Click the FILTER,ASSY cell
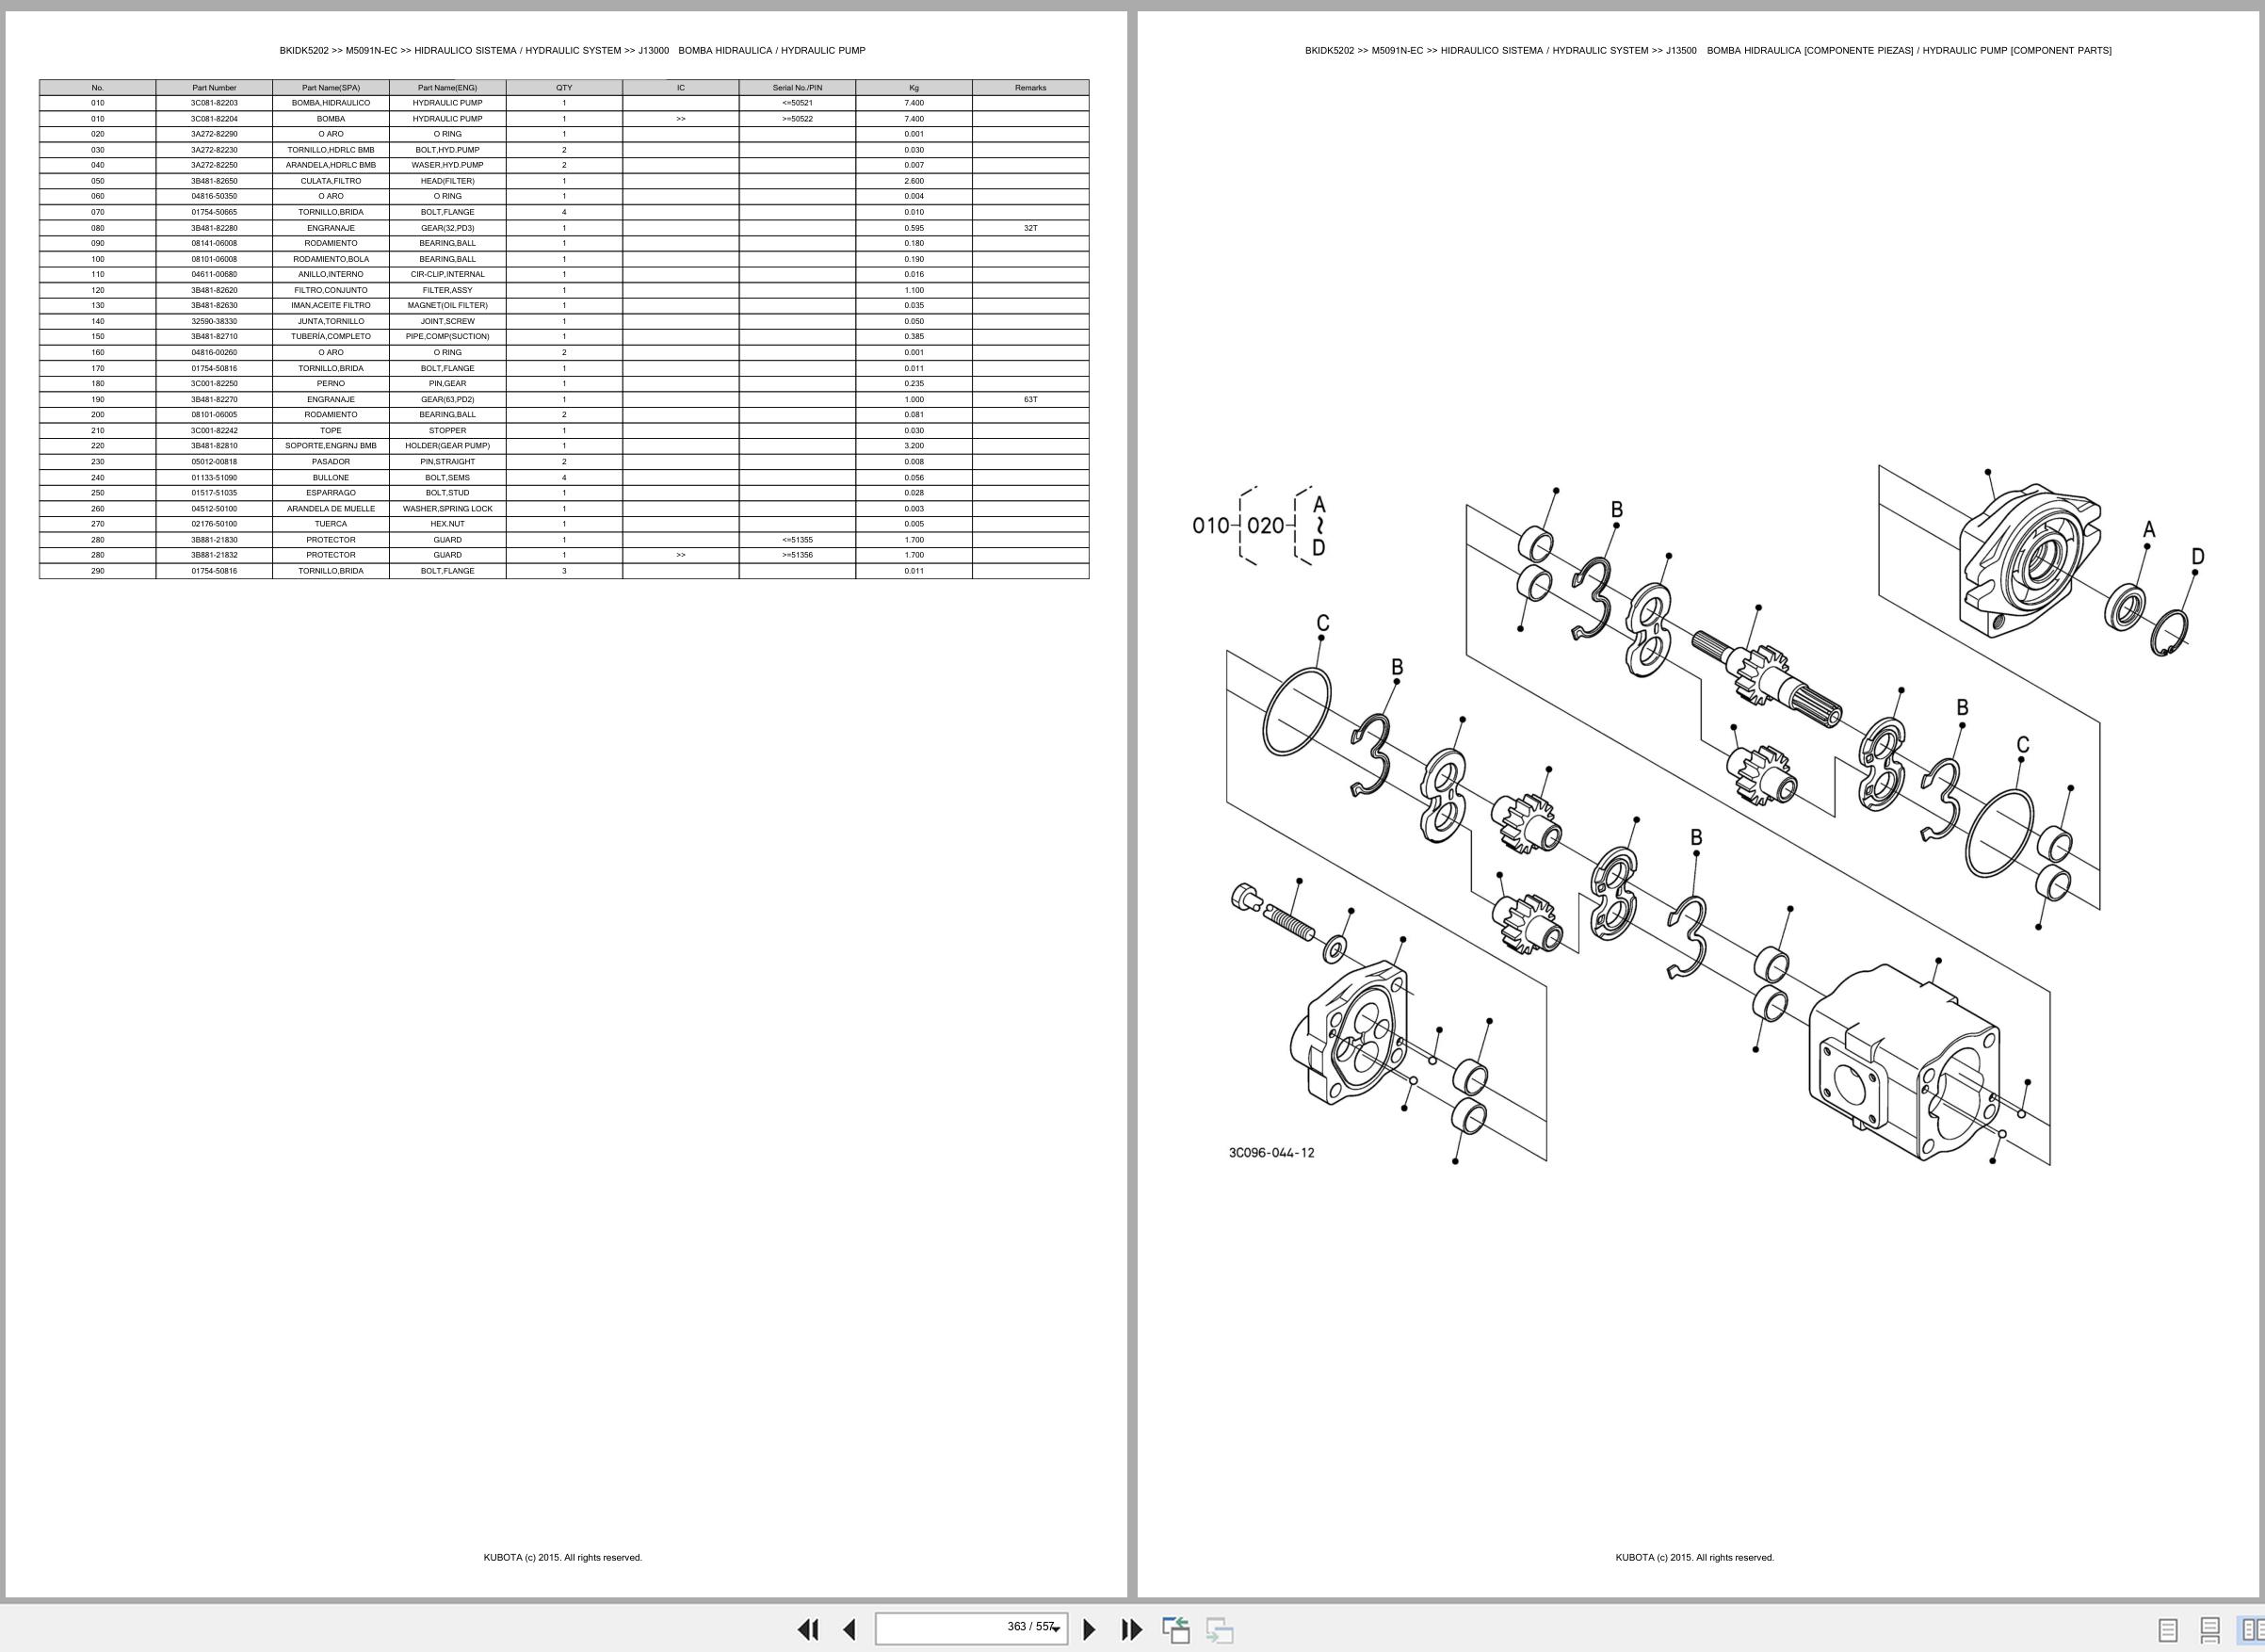The height and width of the screenshot is (1652, 2265). click(447, 290)
